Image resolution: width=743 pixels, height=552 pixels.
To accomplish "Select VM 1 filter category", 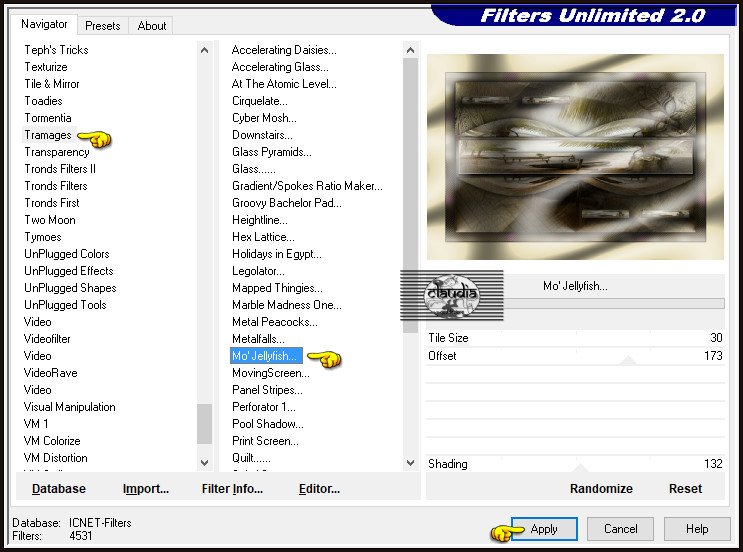I will pyautogui.click(x=36, y=424).
